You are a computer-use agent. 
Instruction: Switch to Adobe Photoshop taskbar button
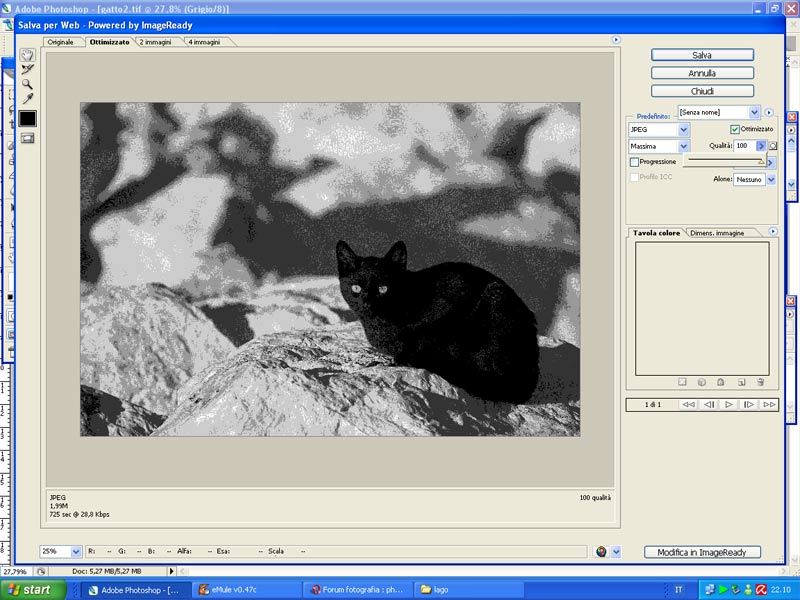135,590
